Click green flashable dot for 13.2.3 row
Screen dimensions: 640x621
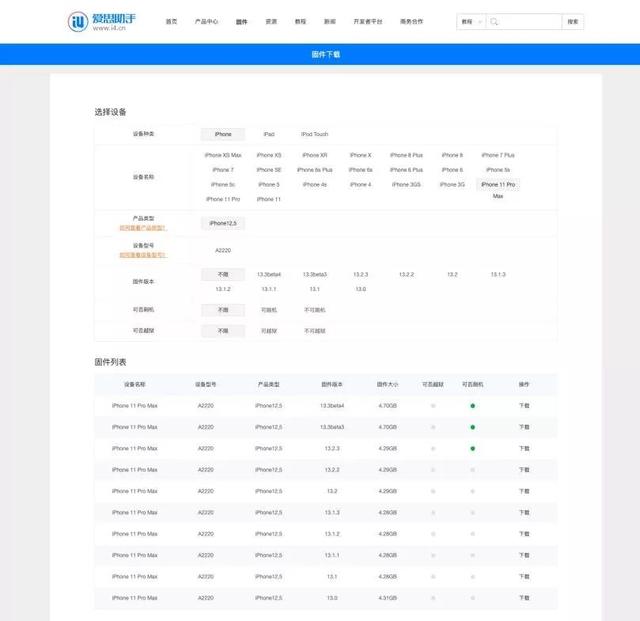pyautogui.click(x=473, y=448)
